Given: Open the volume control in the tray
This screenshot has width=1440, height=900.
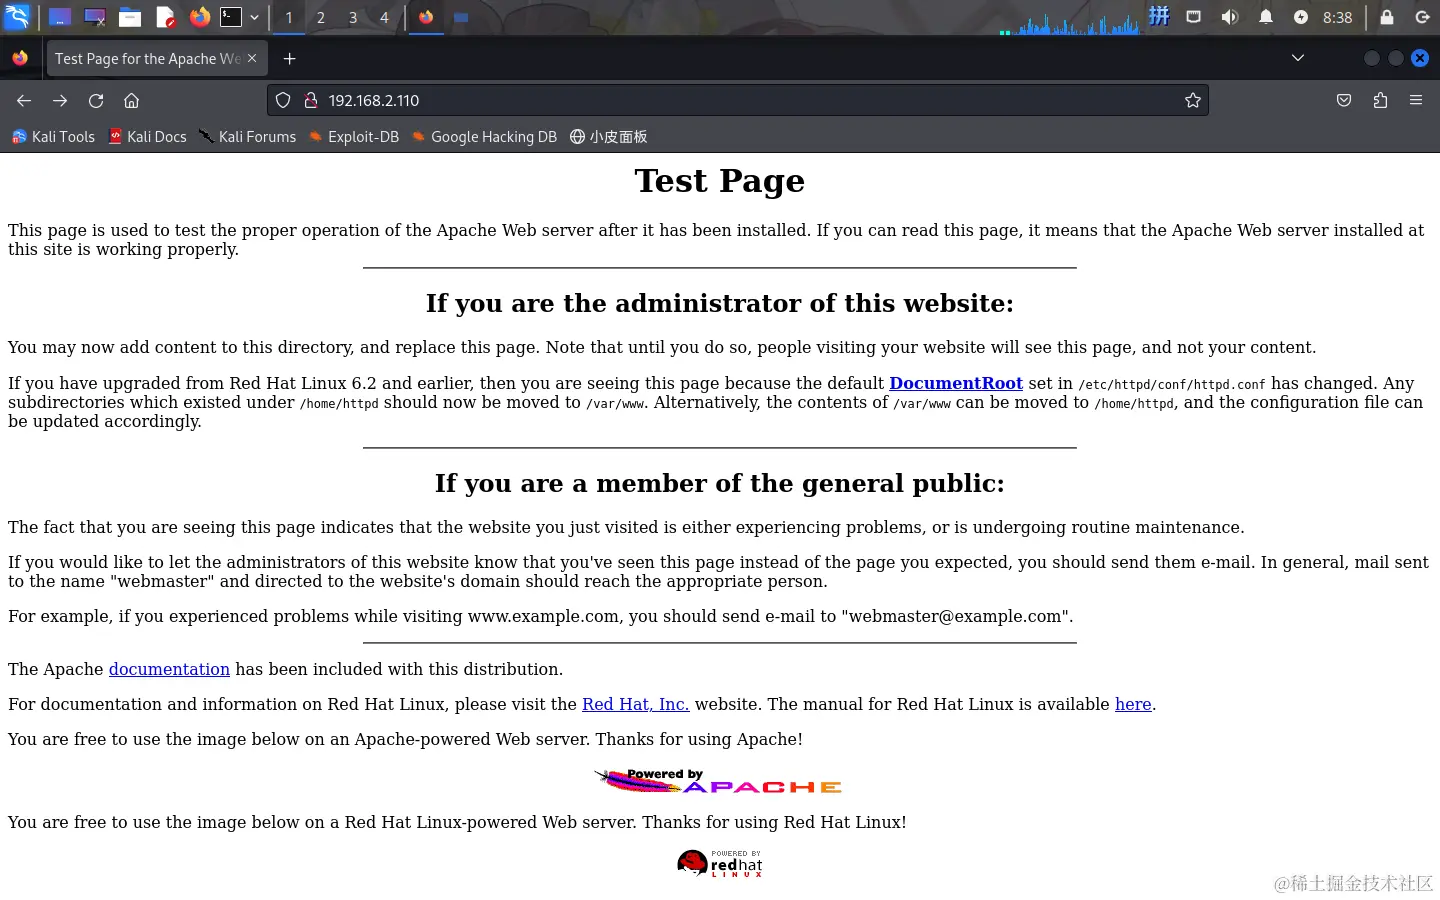Looking at the screenshot, I should pyautogui.click(x=1230, y=17).
